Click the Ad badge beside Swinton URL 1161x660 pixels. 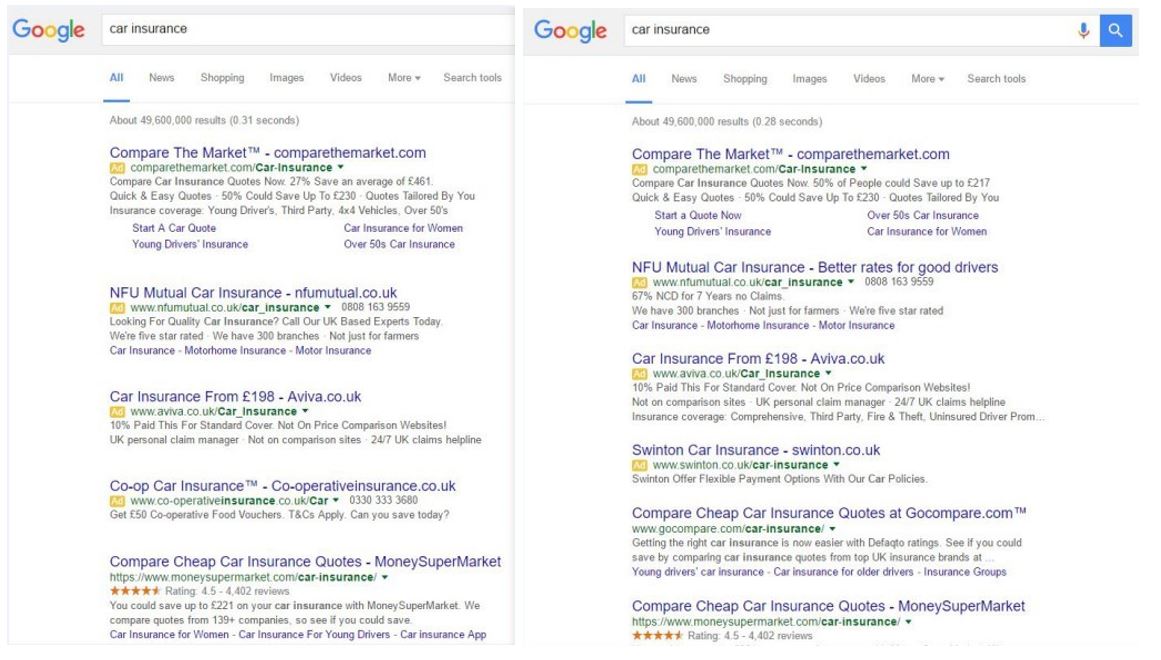[639, 465]
